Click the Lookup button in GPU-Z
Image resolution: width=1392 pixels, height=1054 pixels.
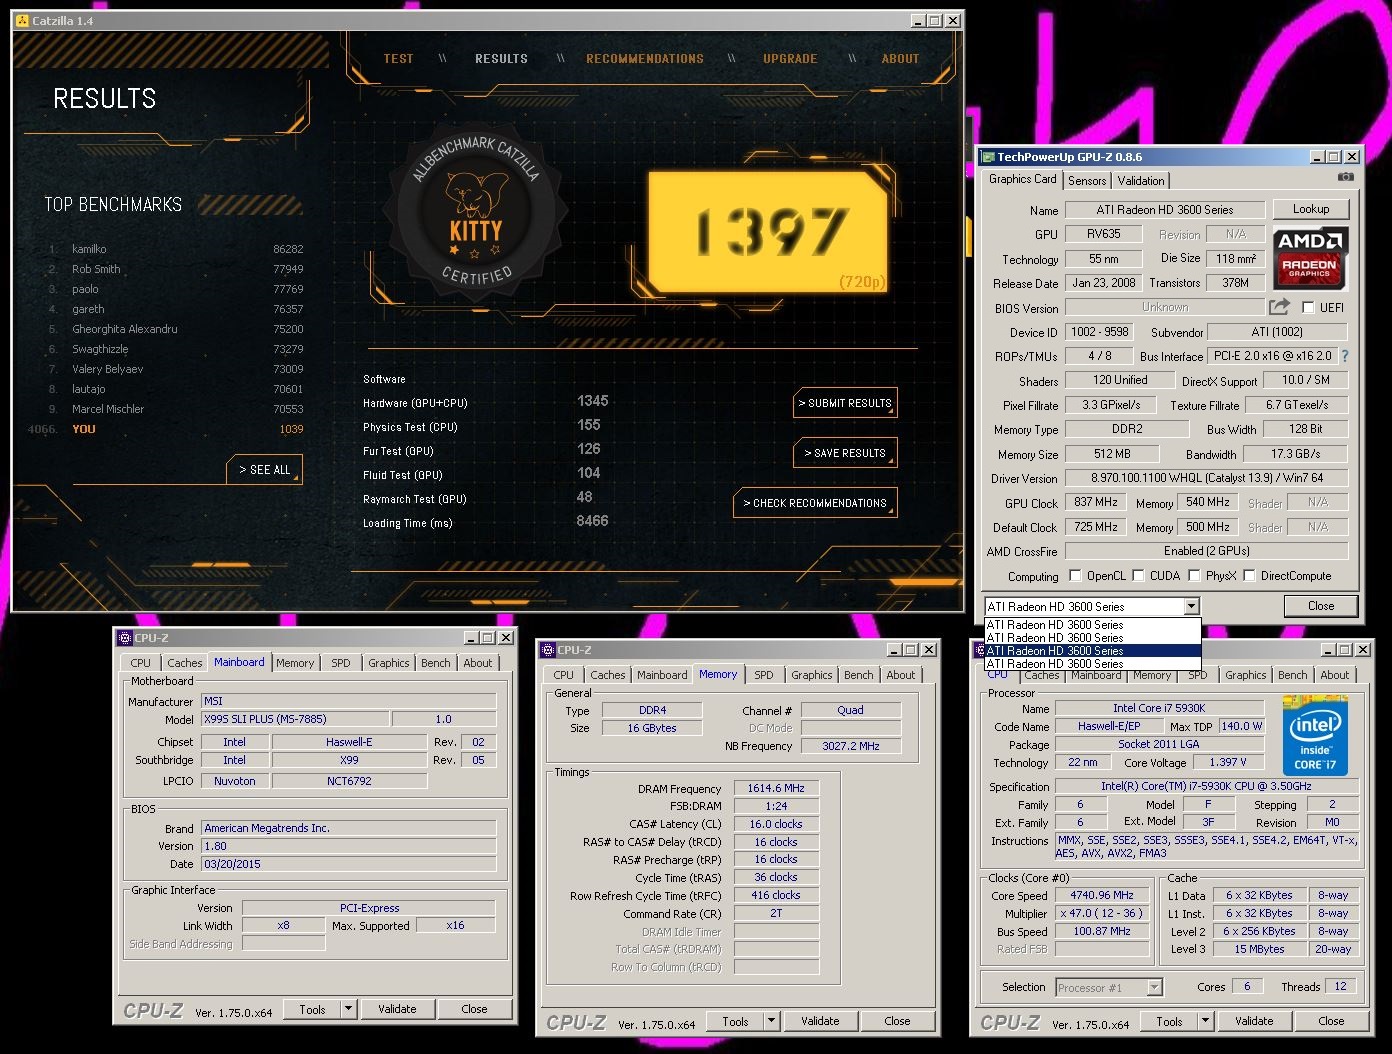[x=1311, y=209]
